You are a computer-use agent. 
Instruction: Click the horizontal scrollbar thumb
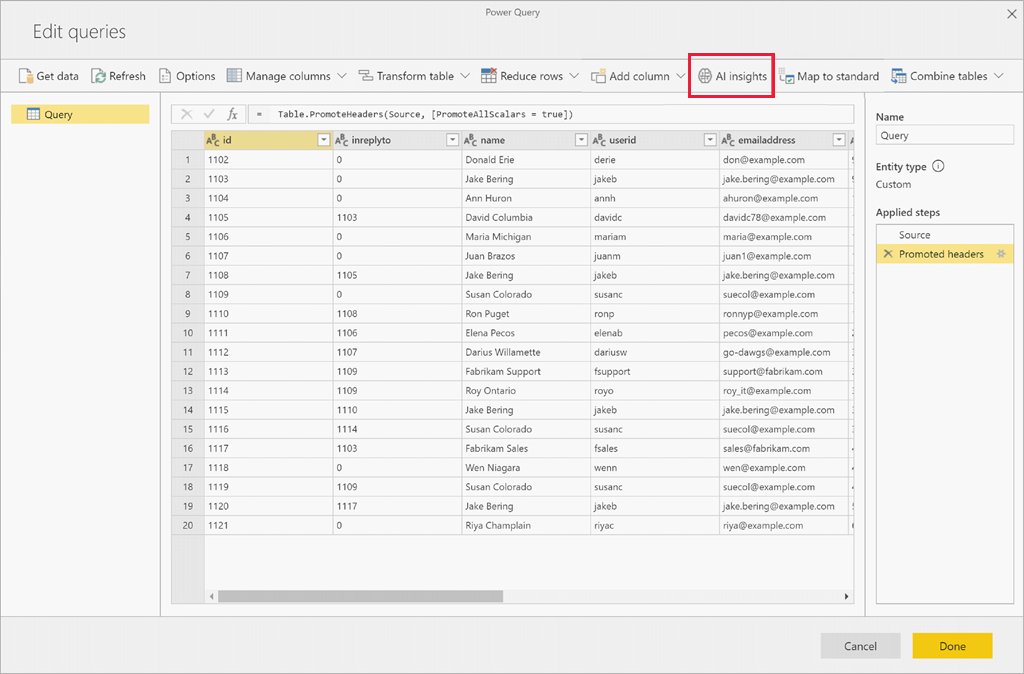[x=360, y=596]
